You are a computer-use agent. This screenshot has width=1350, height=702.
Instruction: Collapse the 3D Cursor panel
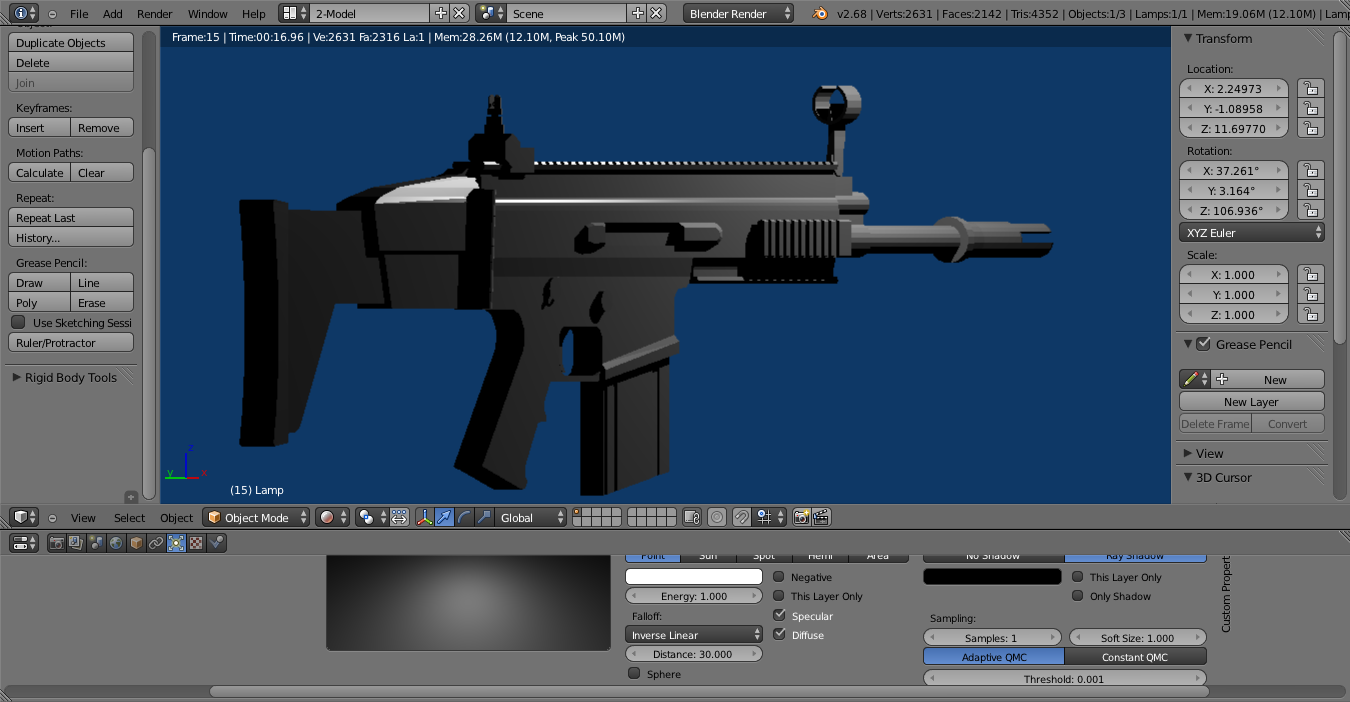(x=1188, y=477)
